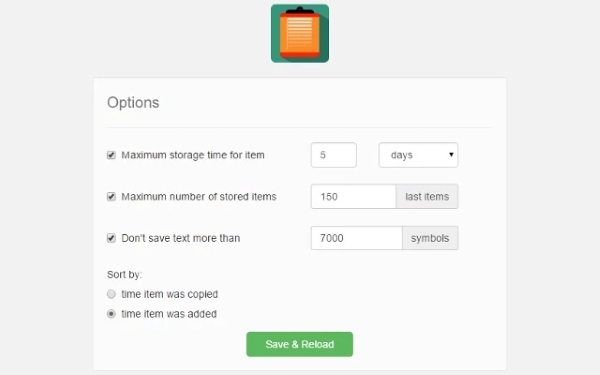Click Maximum number of stored items label
The image size is (600, 375).
click(199, 197)
